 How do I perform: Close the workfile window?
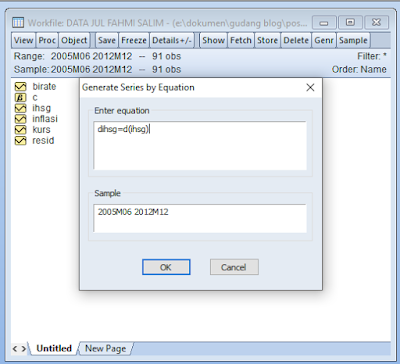pyautogui.click(x=376, y=23)
